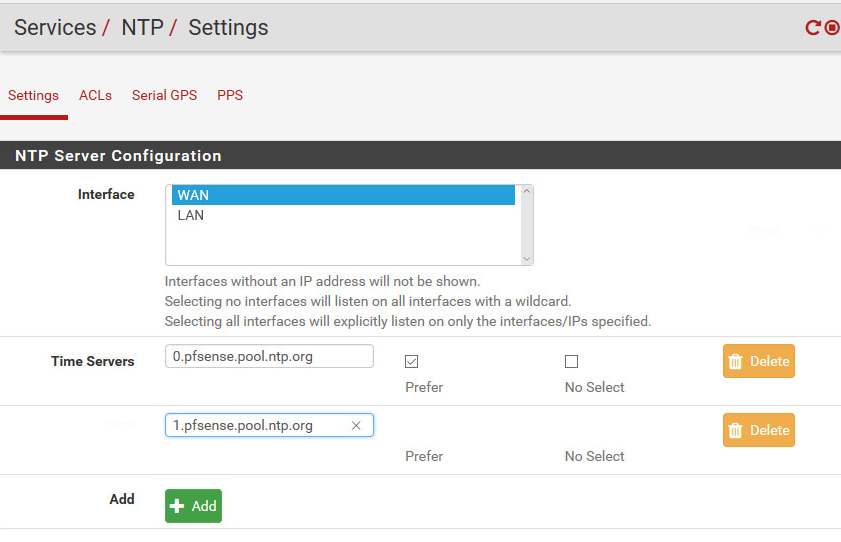Click the Interface field label
The height and width of the screenshot is (542, 841).
[106, 195]
